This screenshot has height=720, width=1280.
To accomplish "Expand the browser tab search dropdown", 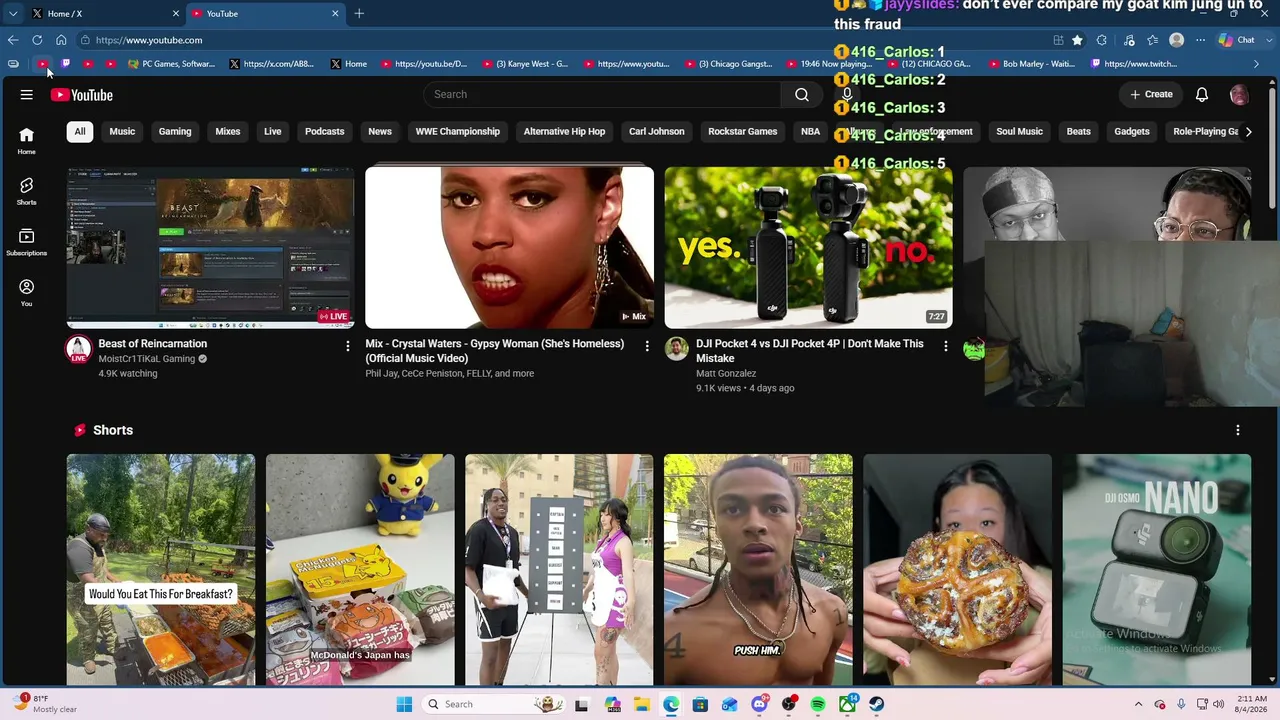I will click(x=13, y=13).
